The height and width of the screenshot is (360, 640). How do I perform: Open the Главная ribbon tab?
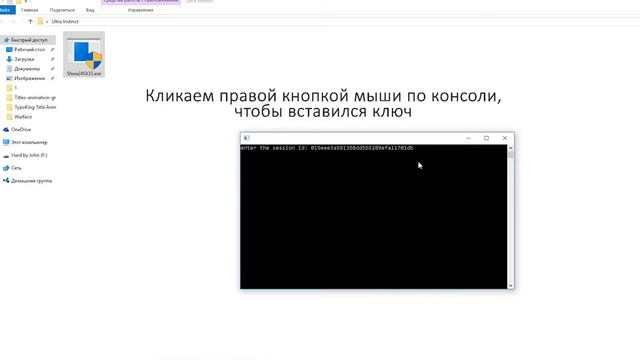point(29,10)
